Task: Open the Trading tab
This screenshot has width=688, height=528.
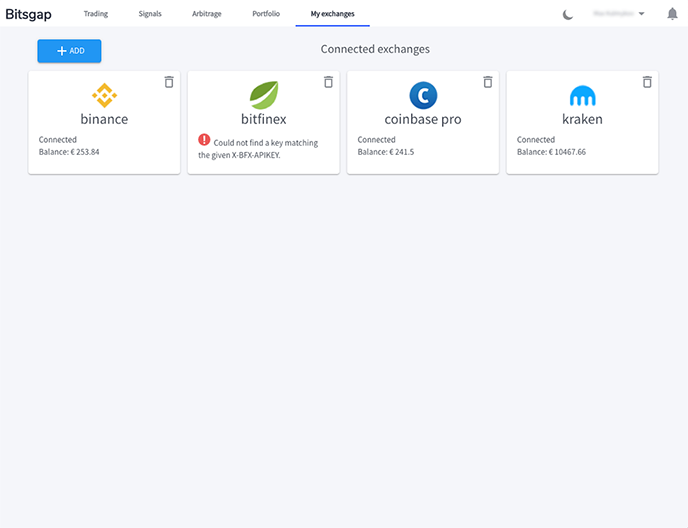Action: [x=96, y=14]
